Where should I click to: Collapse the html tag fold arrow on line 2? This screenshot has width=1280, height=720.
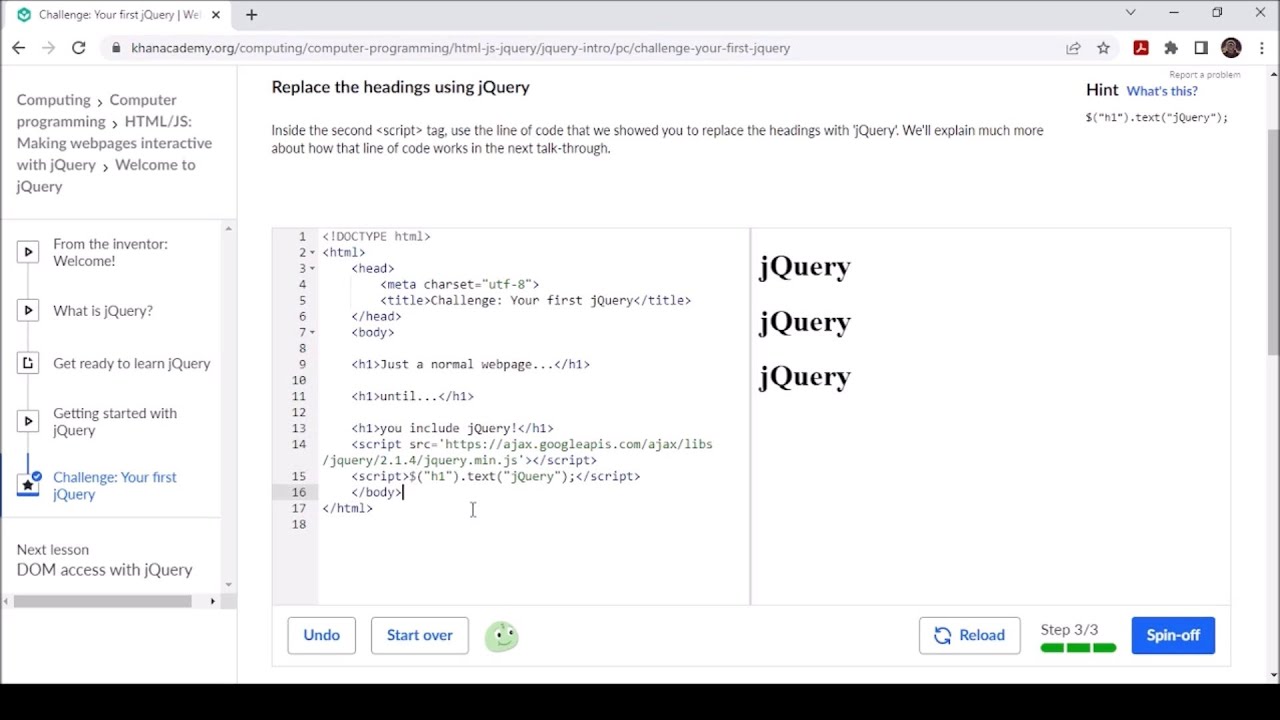pos(312,252)
